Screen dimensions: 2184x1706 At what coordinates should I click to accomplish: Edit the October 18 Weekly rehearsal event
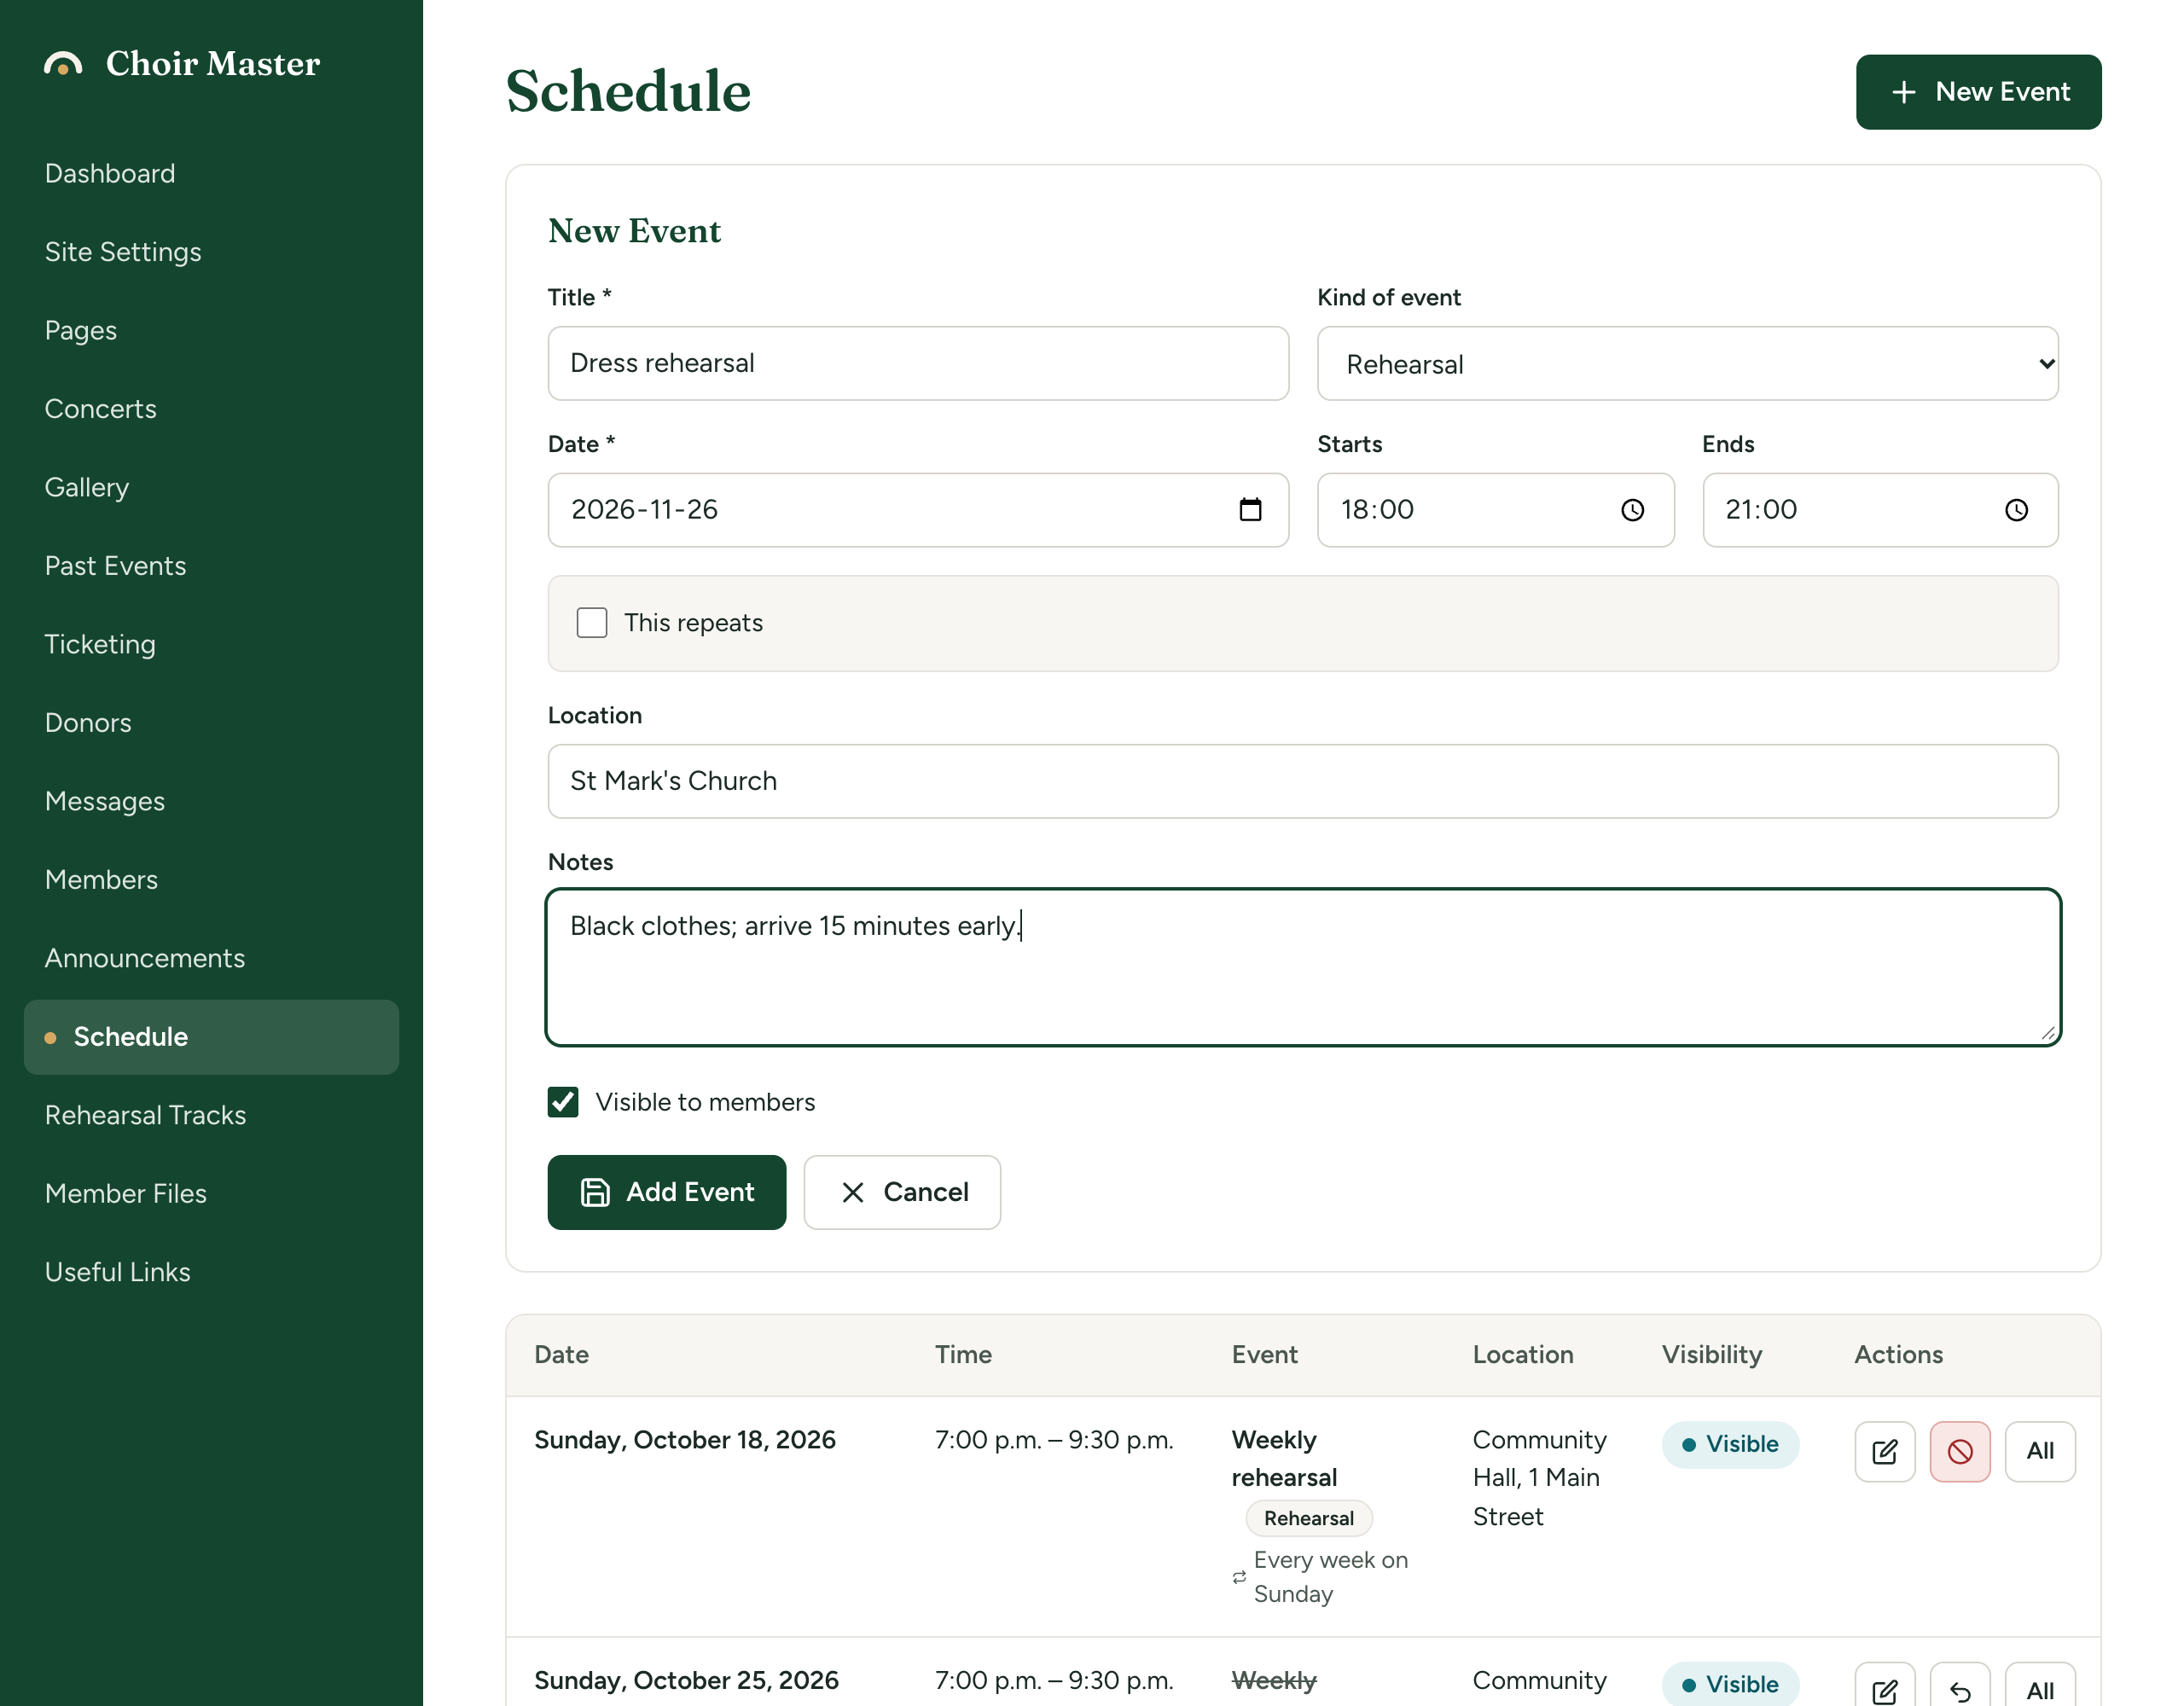1884,1451
